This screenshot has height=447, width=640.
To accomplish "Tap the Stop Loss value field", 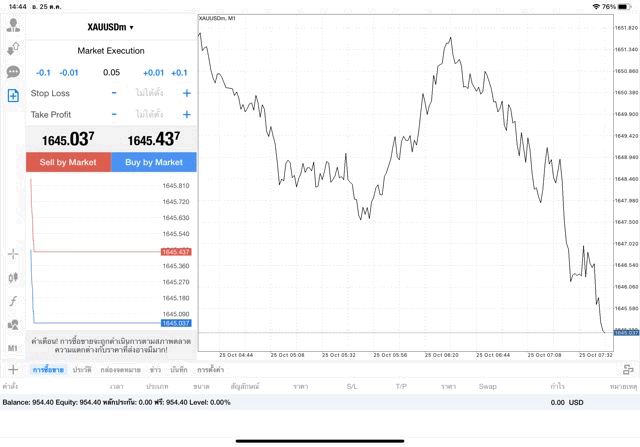I will click(150, 93).
